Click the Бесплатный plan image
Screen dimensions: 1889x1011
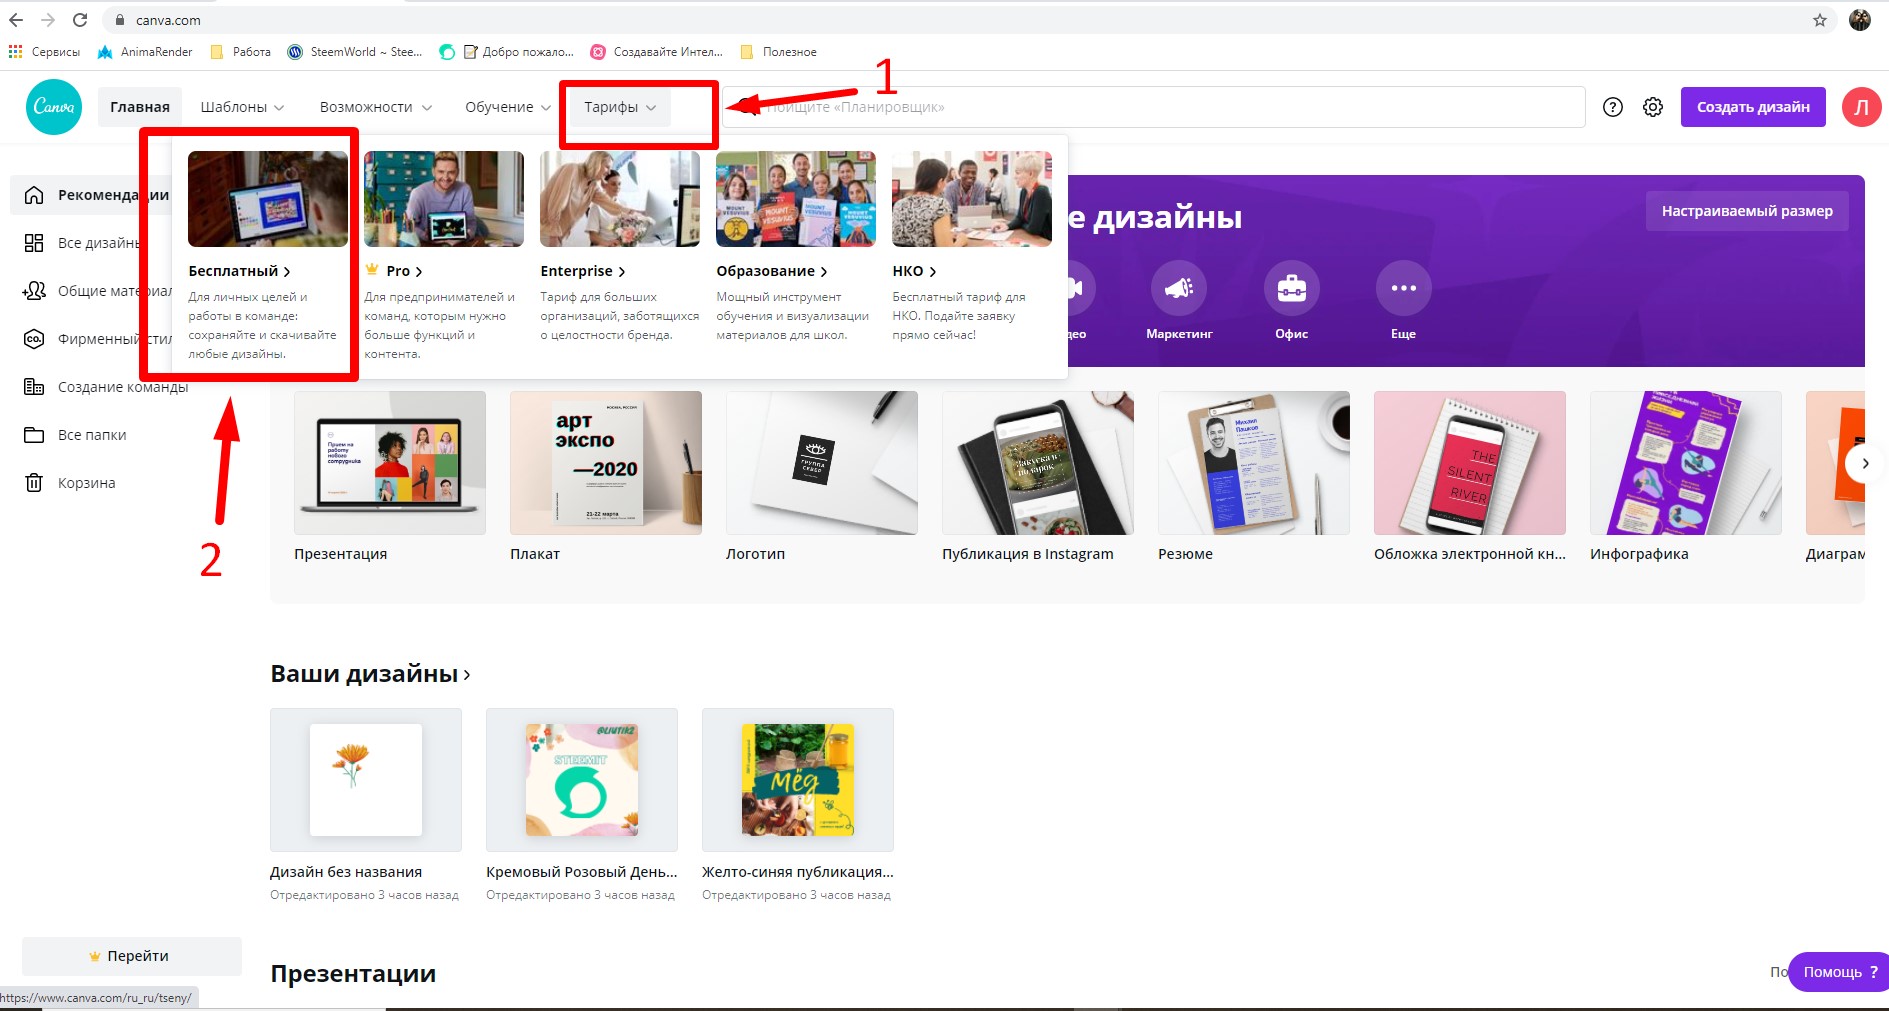coord(268,199)
